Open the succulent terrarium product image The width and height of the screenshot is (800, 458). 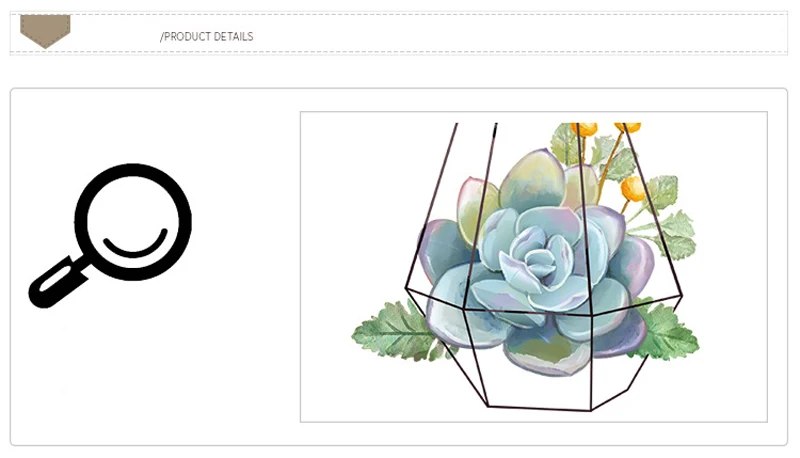pos(534,267)
